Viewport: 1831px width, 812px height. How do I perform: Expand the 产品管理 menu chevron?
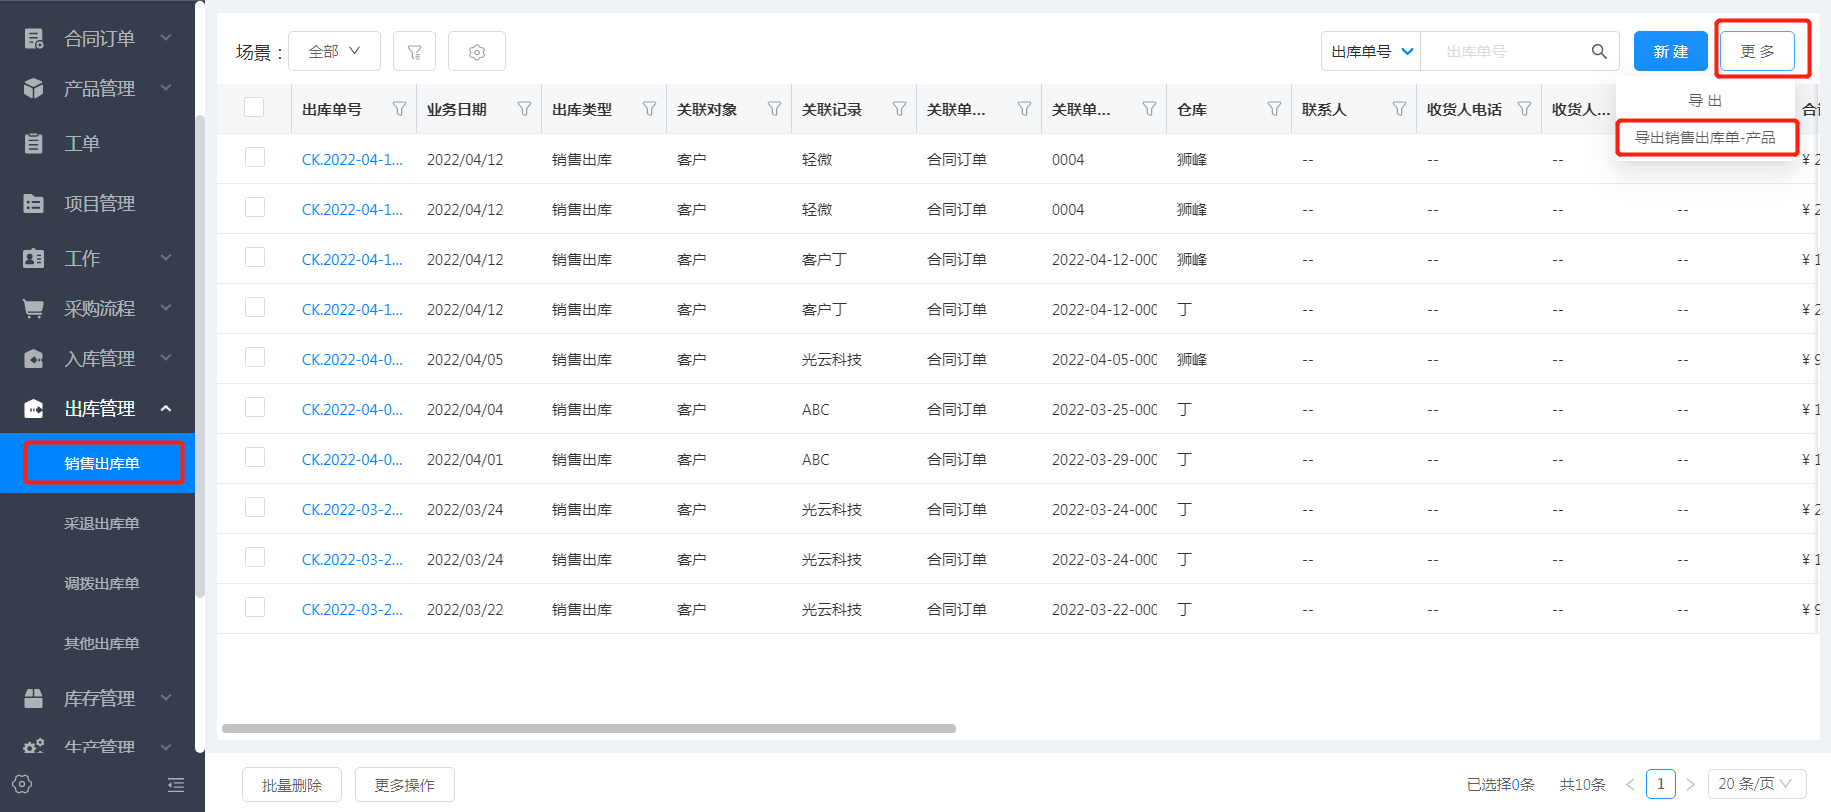[x=166, y=88]
